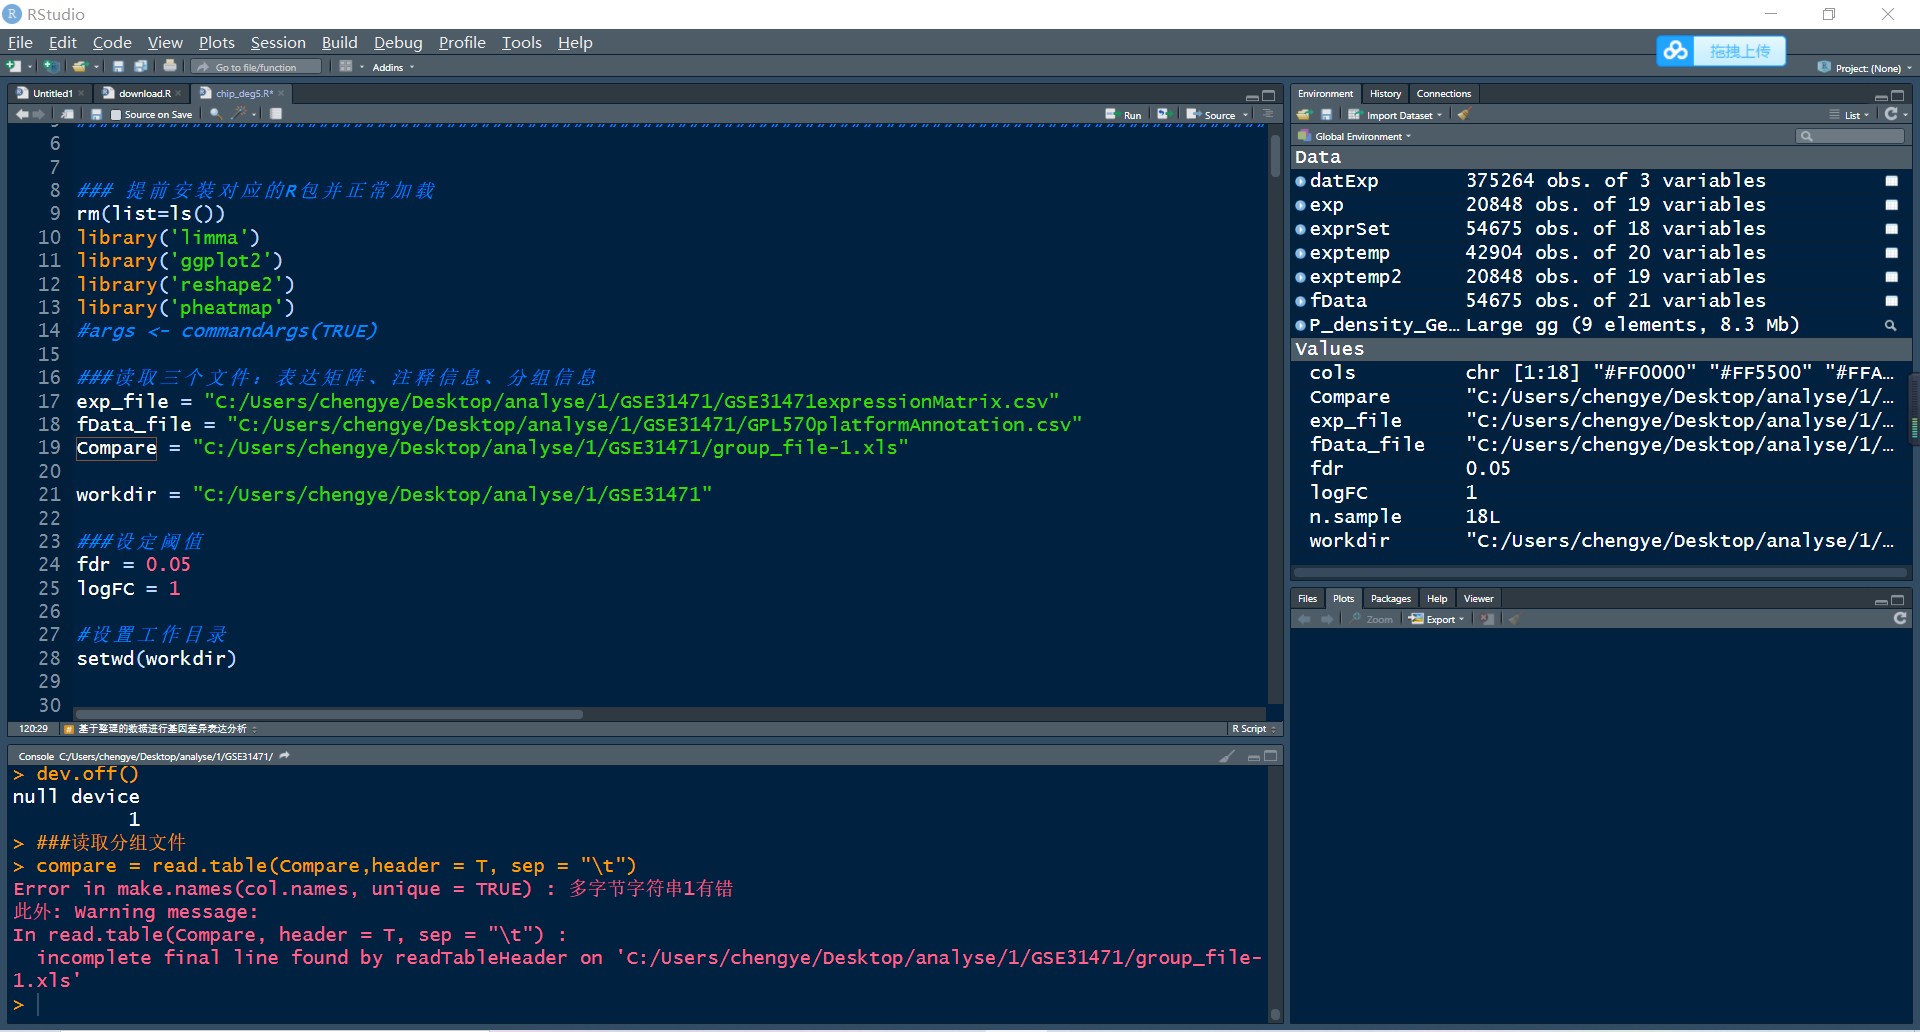This screenshot has height=1032, width=1920.
Task: Click the editor horizontal scrollbar
Action: [327, 715]
